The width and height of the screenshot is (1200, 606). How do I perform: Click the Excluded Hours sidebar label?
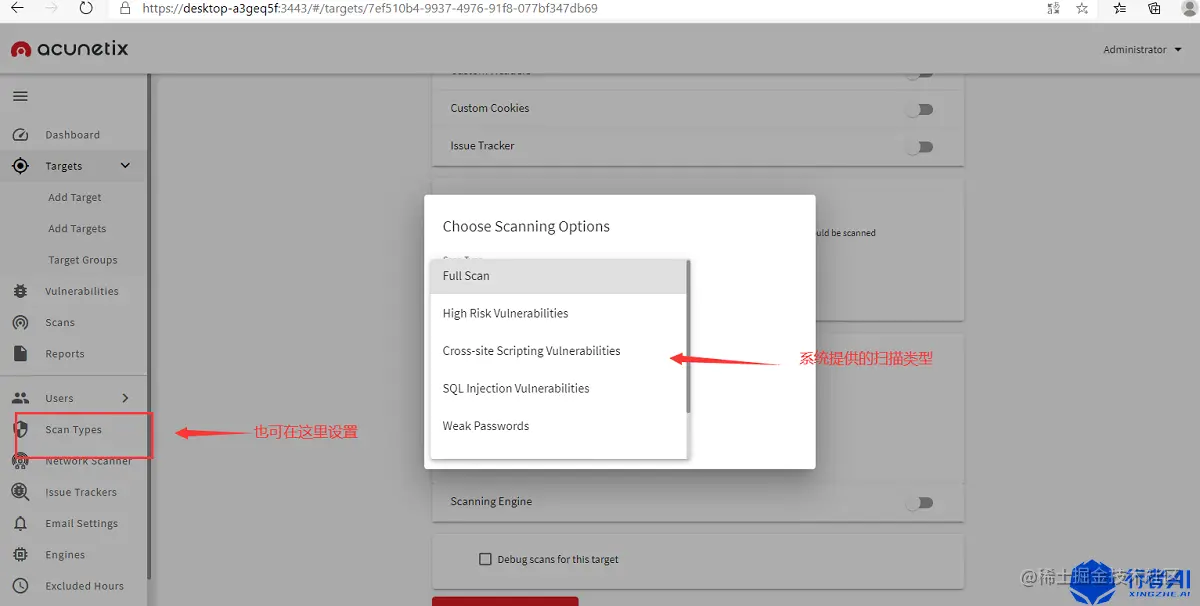(x=85, y=586)
